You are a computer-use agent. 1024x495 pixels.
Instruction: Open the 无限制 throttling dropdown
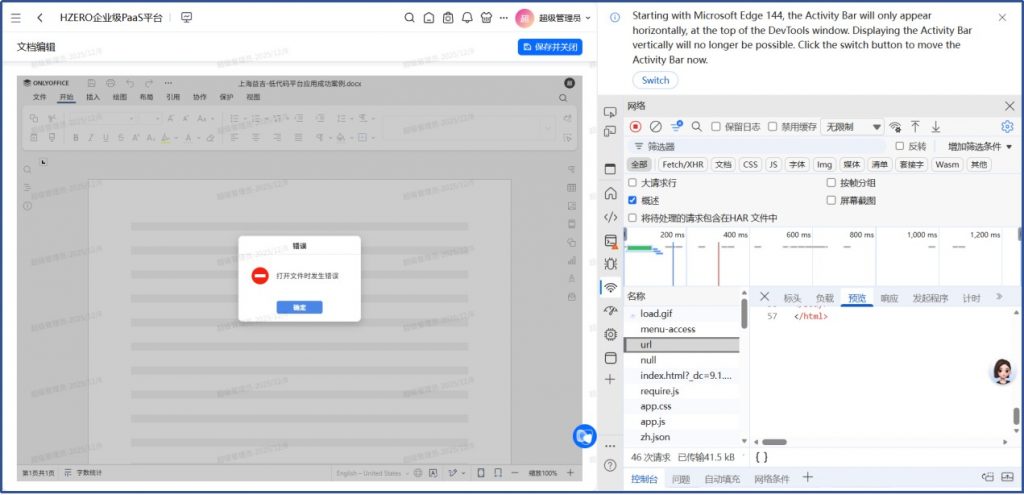[x=852, y=127]
